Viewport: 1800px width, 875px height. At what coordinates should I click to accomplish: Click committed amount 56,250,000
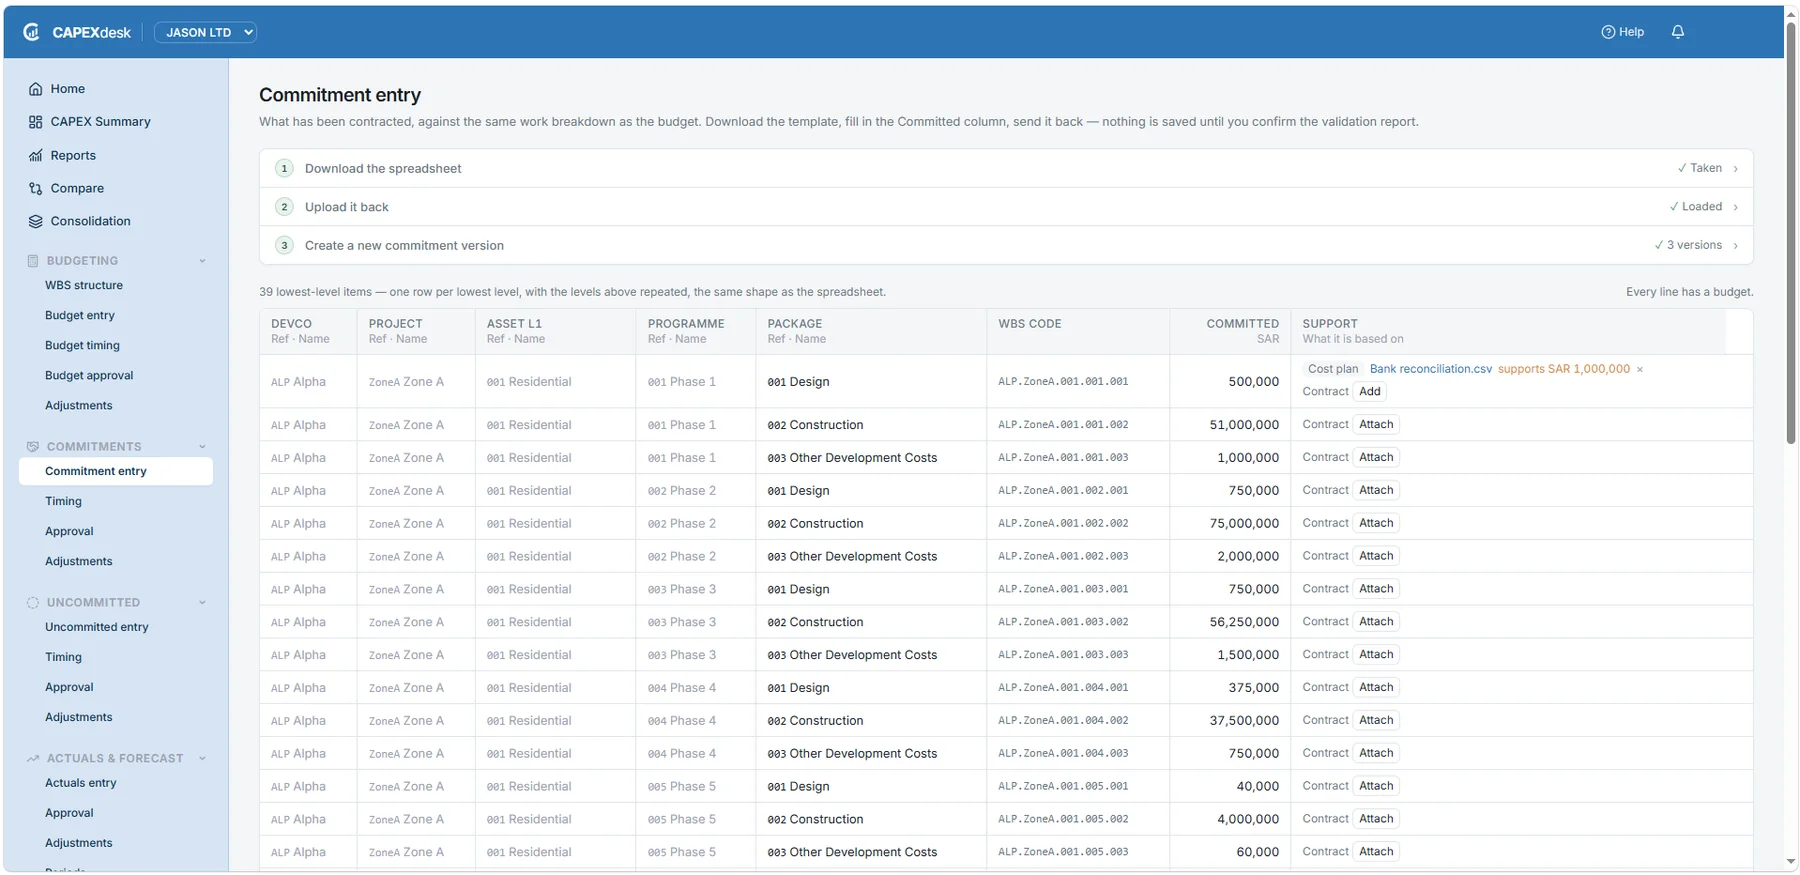pos(1244,622)
